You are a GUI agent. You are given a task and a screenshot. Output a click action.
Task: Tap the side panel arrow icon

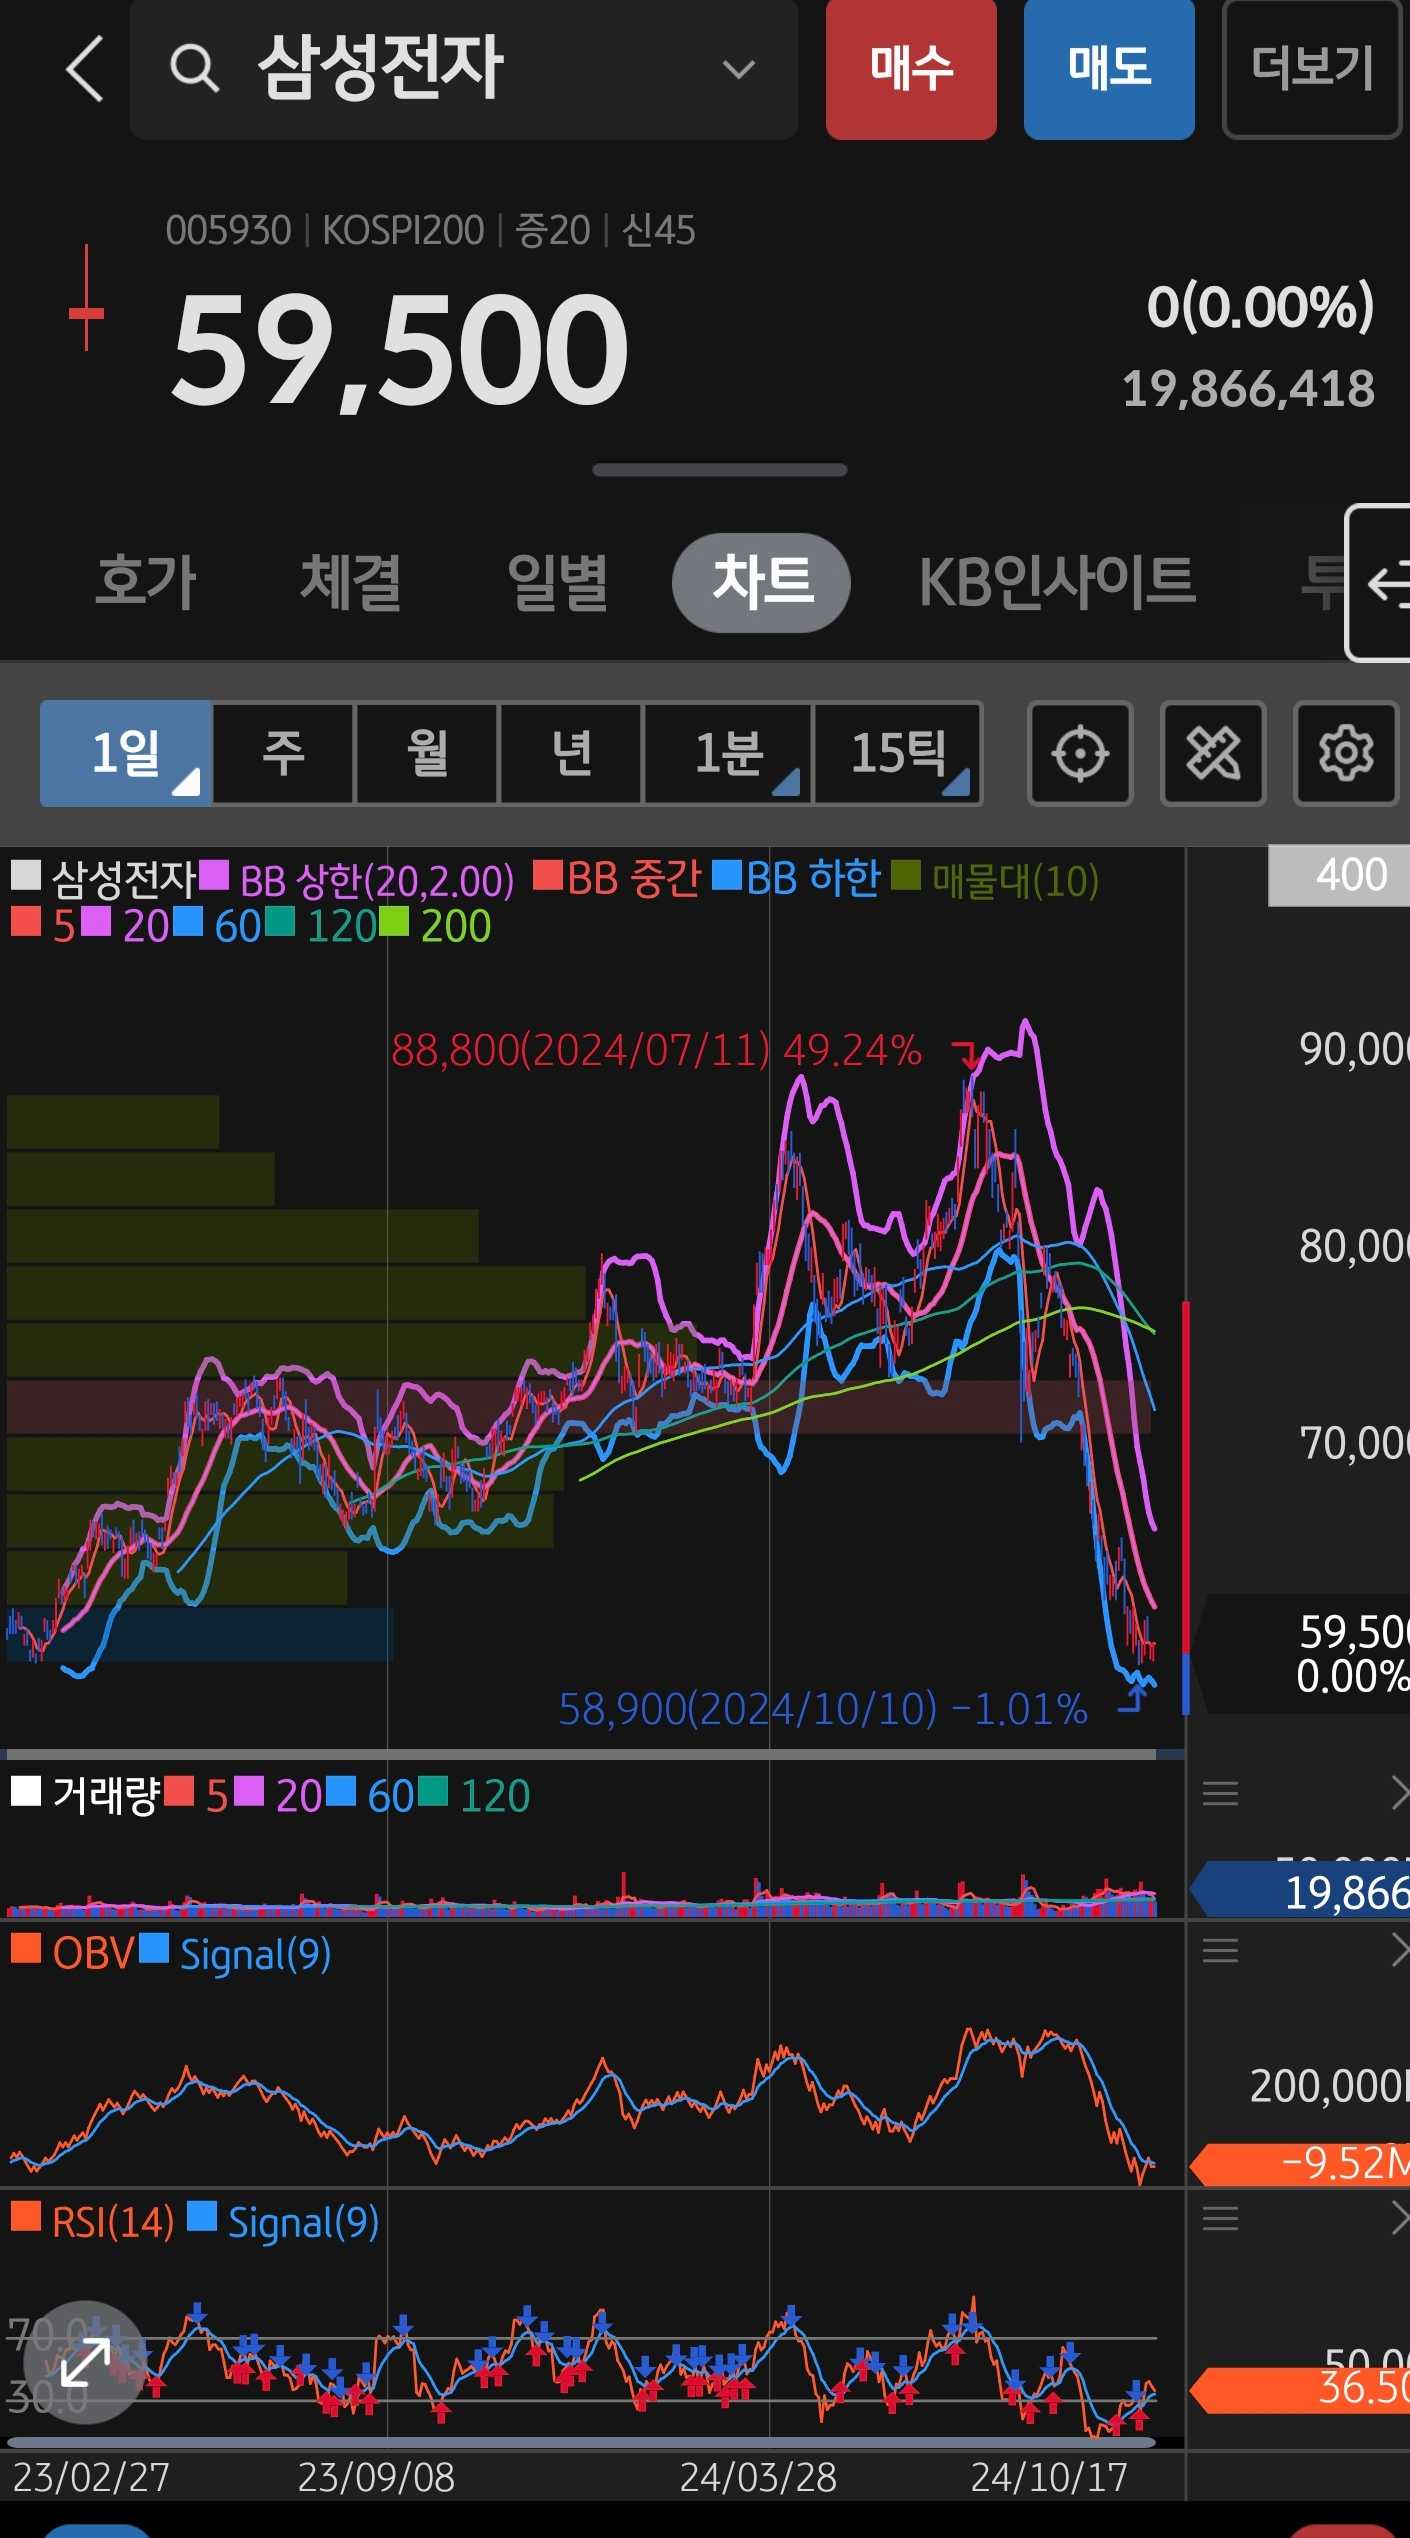pos(1380,583)
